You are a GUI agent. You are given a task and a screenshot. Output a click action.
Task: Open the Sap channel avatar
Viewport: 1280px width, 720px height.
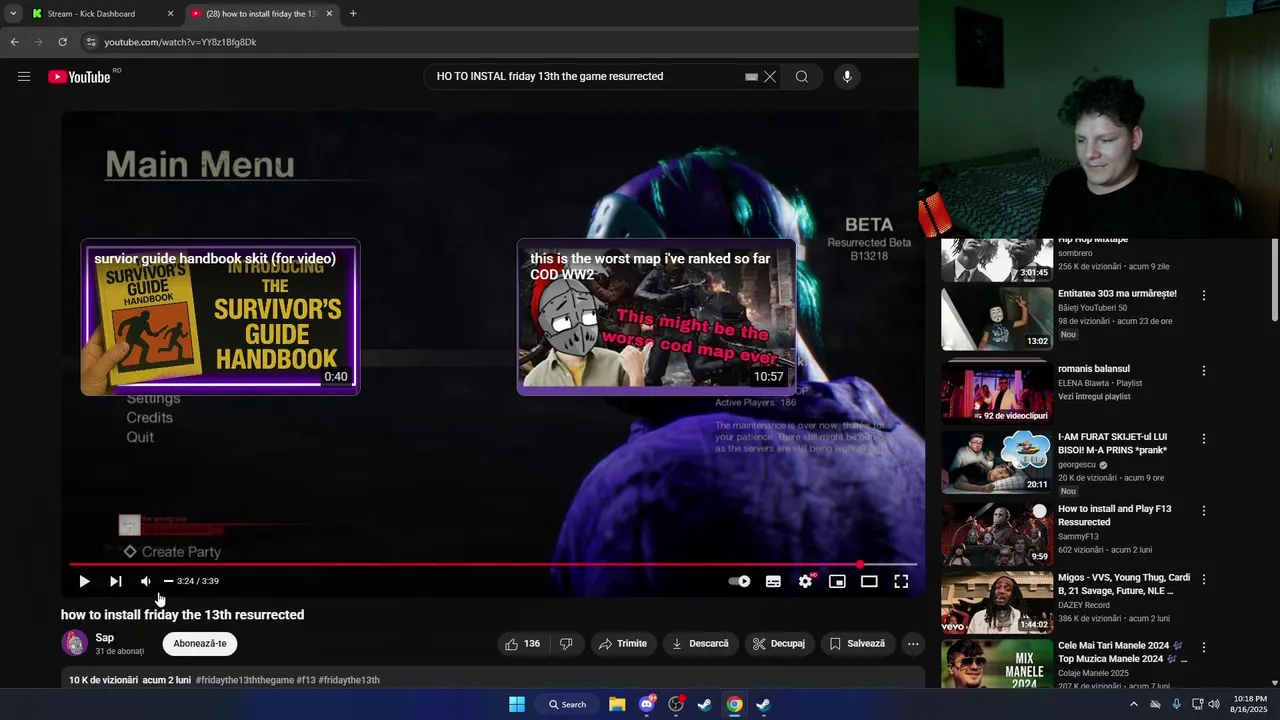(x=75, y=643)
